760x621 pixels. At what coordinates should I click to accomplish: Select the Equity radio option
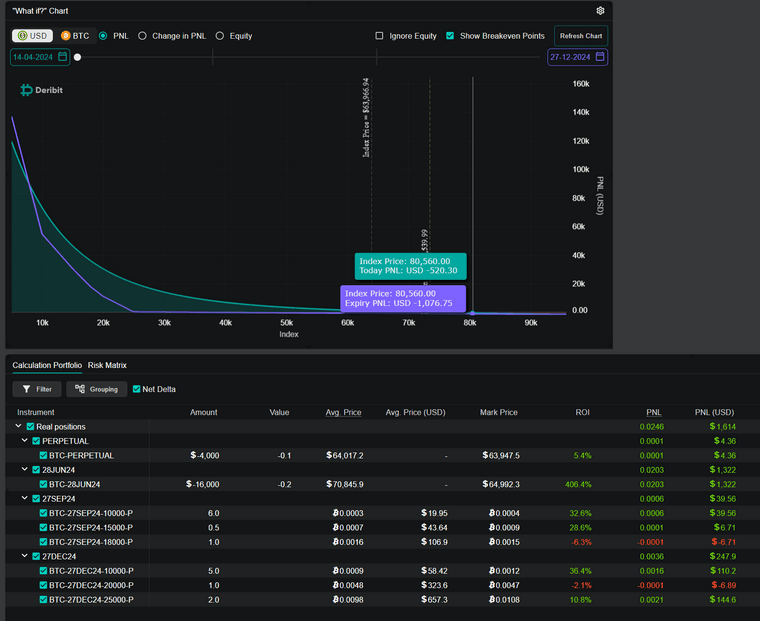tap(220, 36)
